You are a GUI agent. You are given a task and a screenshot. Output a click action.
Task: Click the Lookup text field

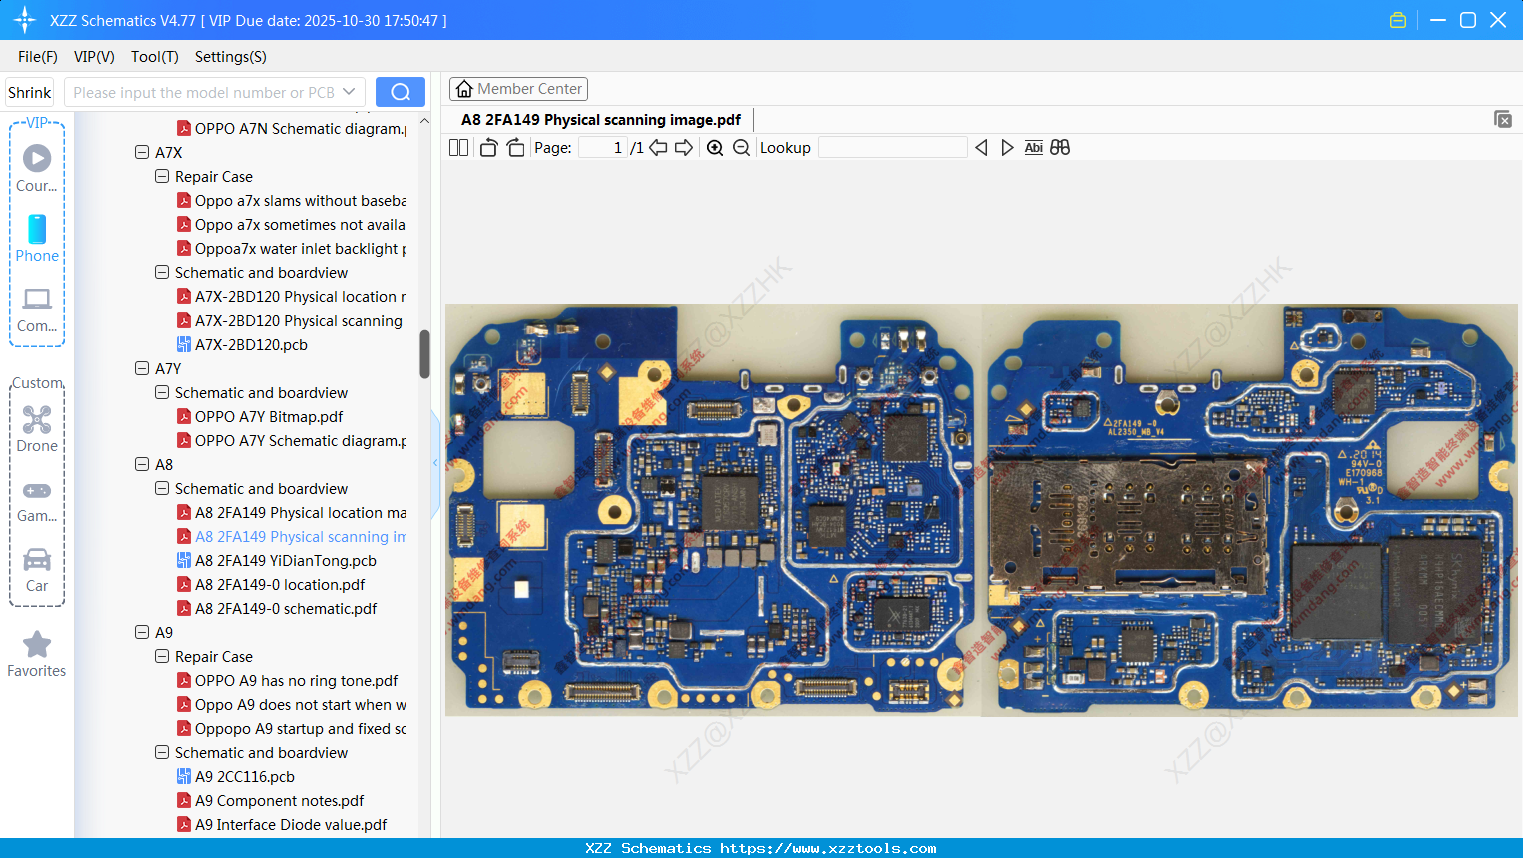pos(893,147)
